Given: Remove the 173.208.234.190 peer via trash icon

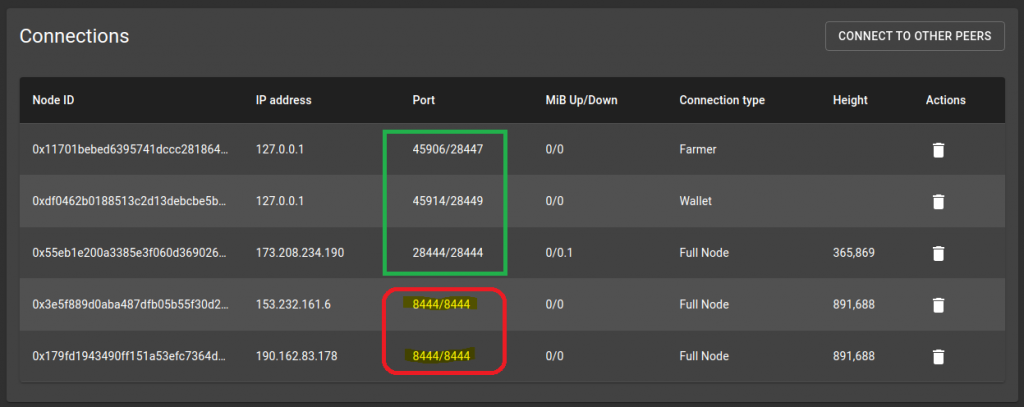Looking at the screenshot, I should tap(938, 253).
